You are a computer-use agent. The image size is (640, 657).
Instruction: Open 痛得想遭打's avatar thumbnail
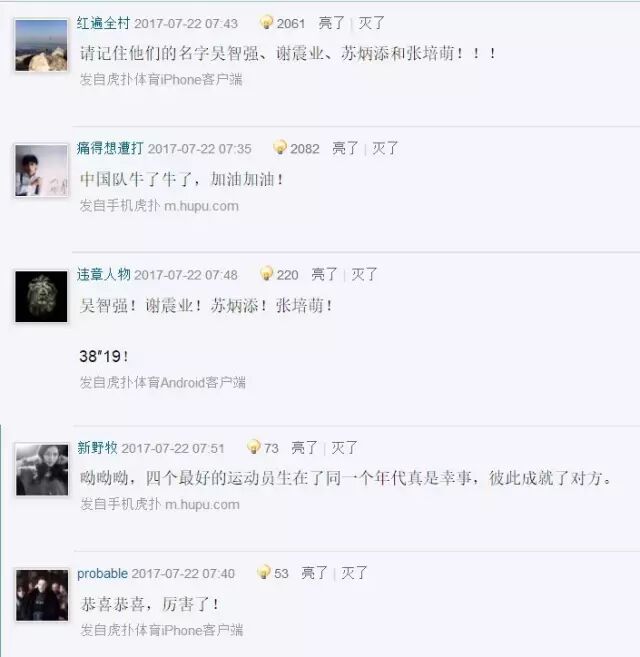tap(41, 171)
